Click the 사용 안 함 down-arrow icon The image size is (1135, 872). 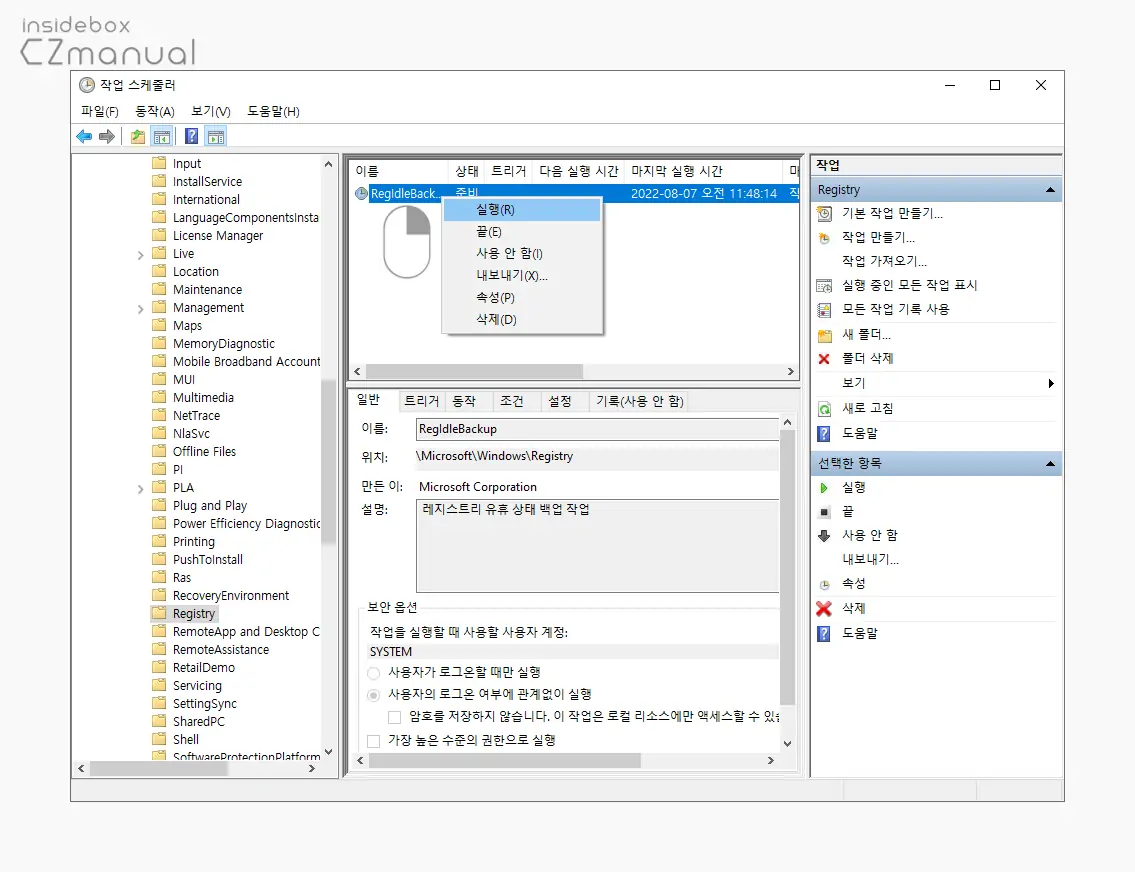coord(824,536)
